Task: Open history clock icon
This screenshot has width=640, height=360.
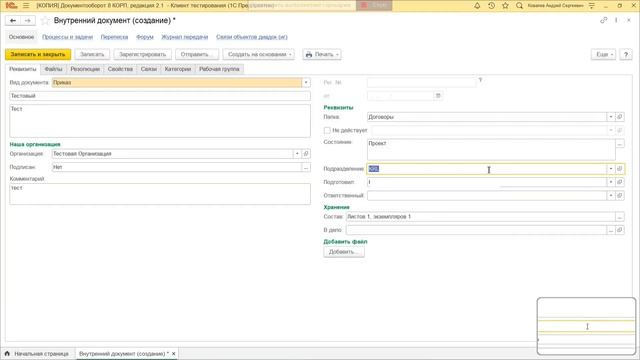Action: click(491, 6)
